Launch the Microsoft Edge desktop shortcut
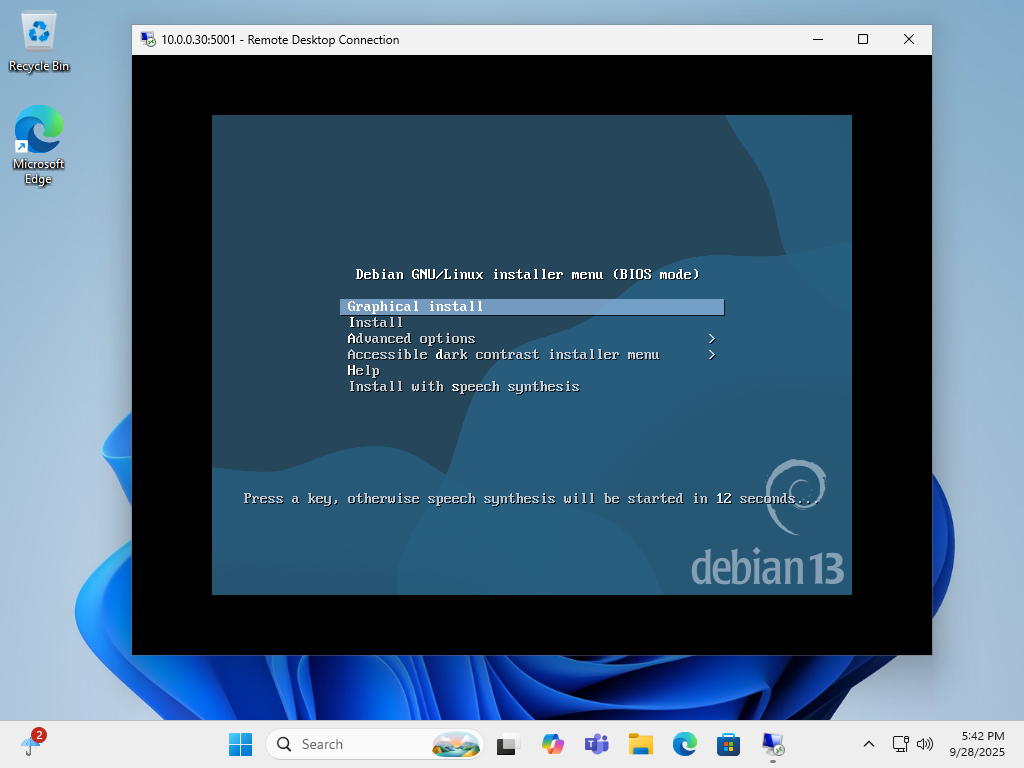The width and height of the screenshot is (1024, 768). click(38, 133)
